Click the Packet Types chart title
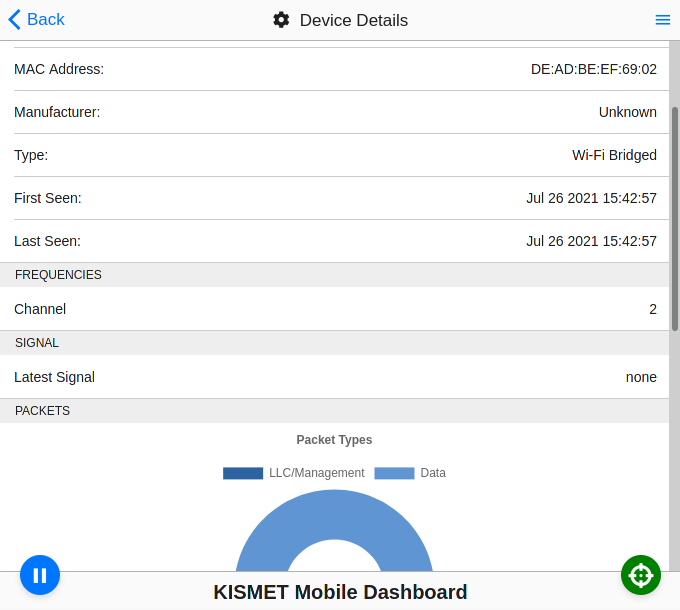The image size is (680, 610). 334,440
